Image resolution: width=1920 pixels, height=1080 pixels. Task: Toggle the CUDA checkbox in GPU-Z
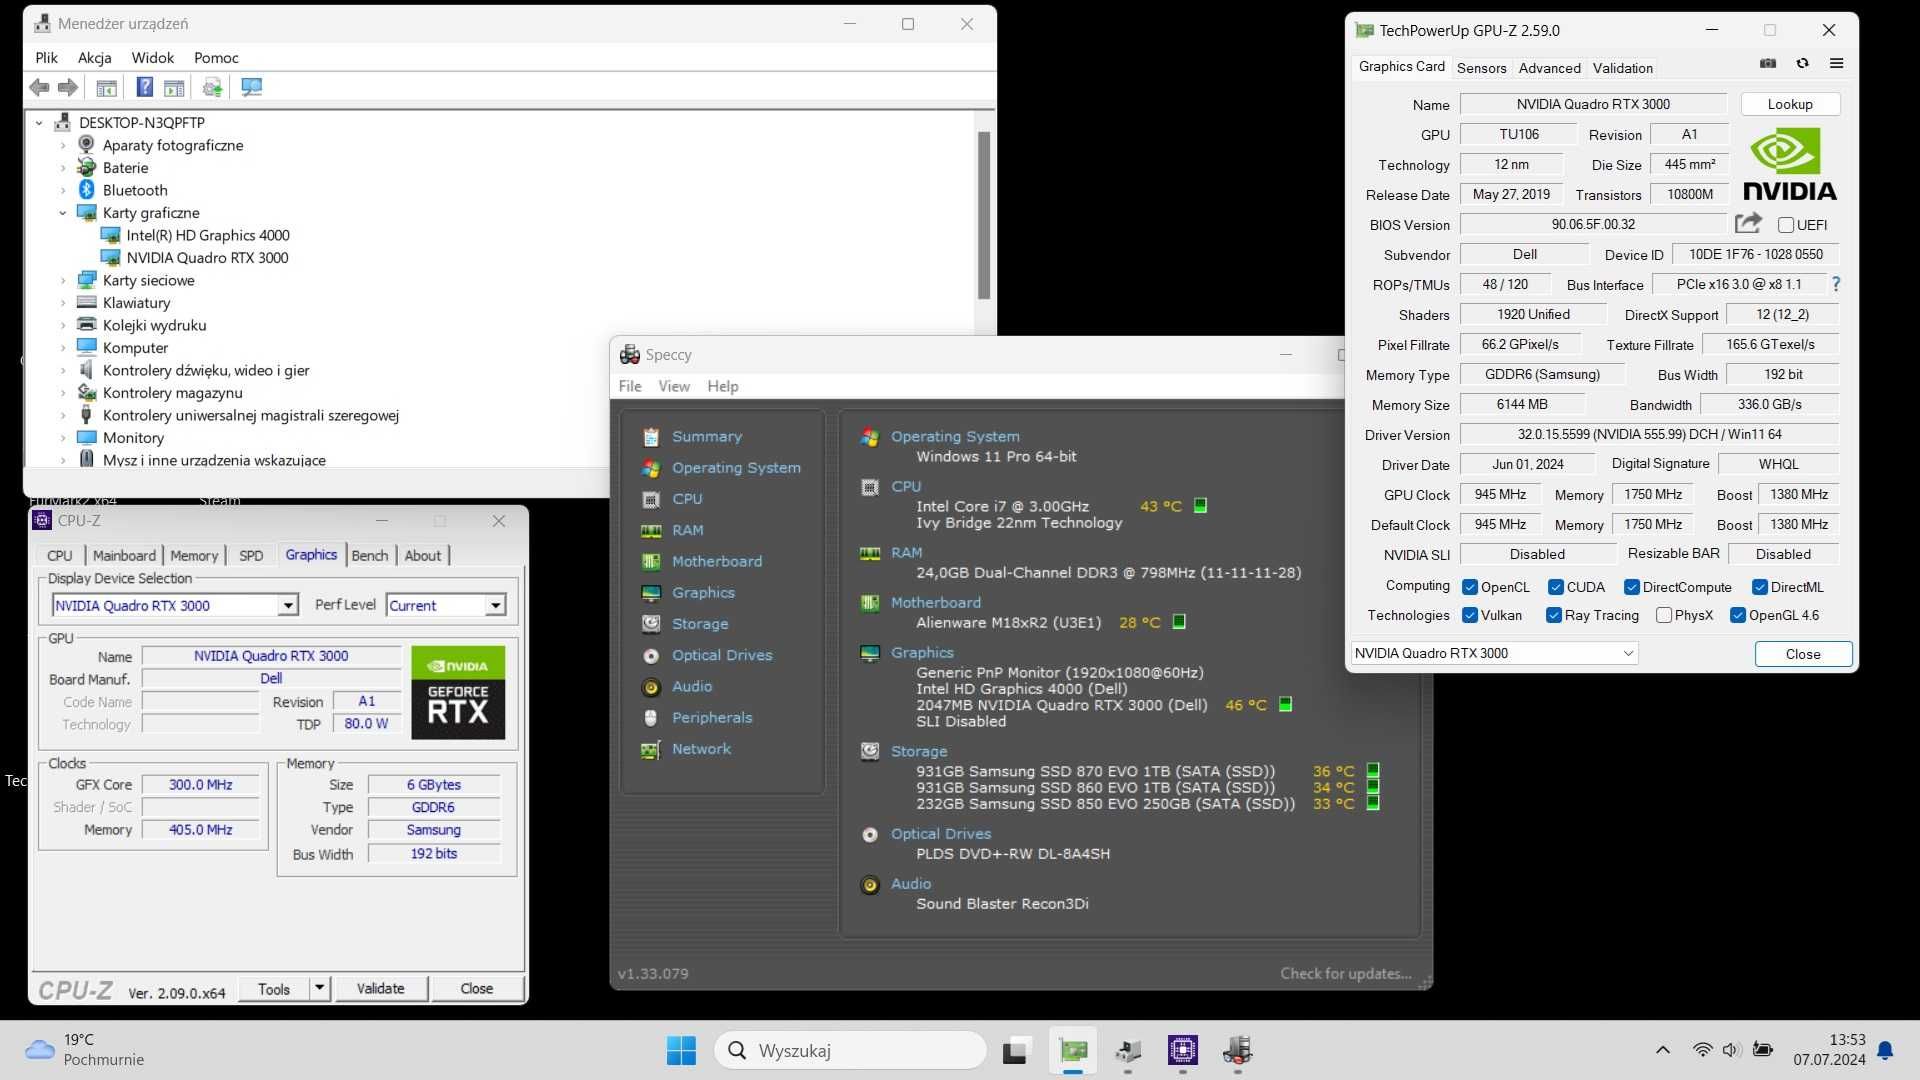point(1556,587)
